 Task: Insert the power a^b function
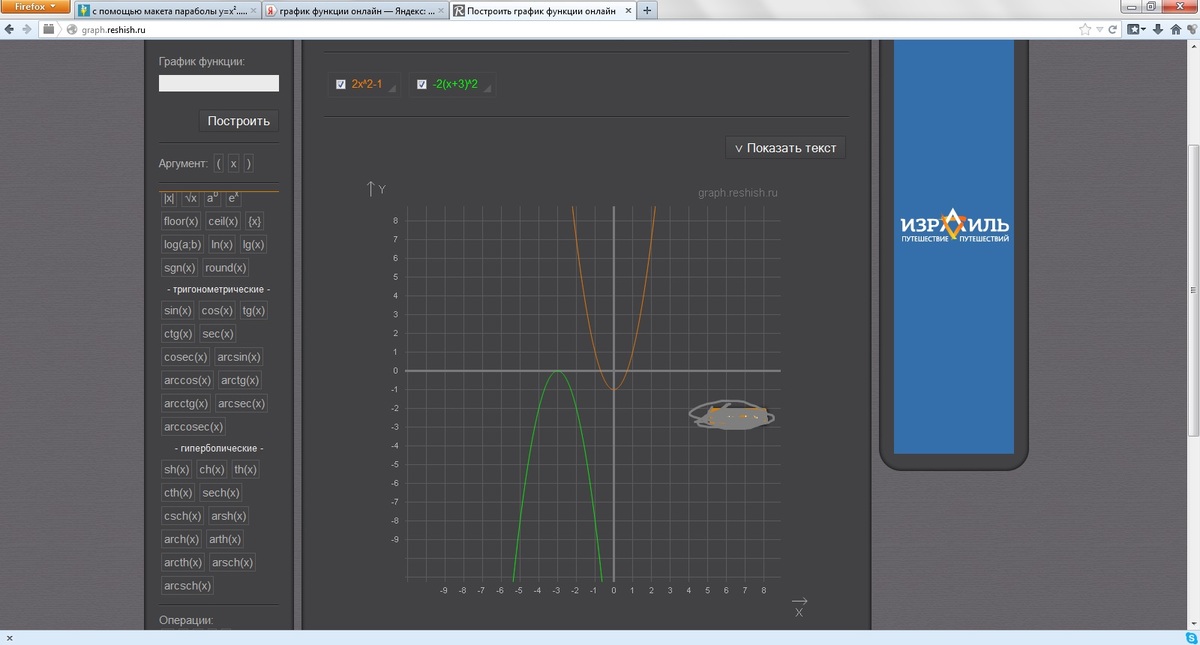click(x=212, y=198)
